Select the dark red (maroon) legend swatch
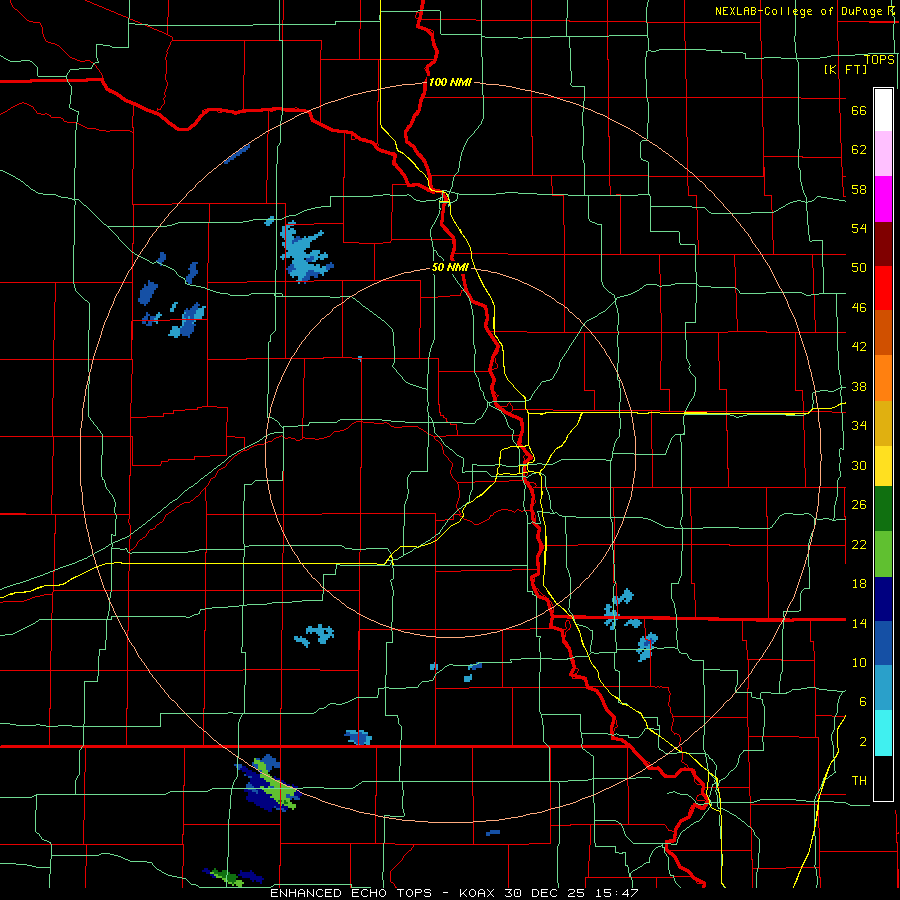Screen dimensions: 900x900 883,244
